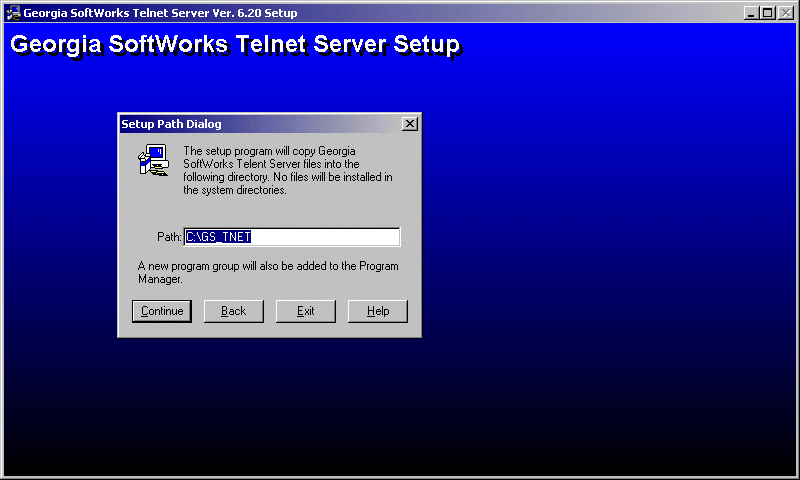The width and height of the screenshot is (800, 480).
Task: Click the Continue button
Action: pyautogui.click(x=162, y=311)
